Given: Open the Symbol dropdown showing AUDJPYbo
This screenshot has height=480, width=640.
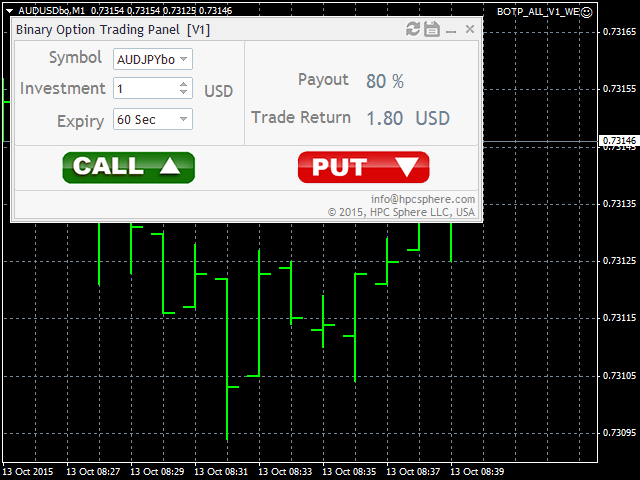Looking at the screenshot, I should [x=153, y=59].
